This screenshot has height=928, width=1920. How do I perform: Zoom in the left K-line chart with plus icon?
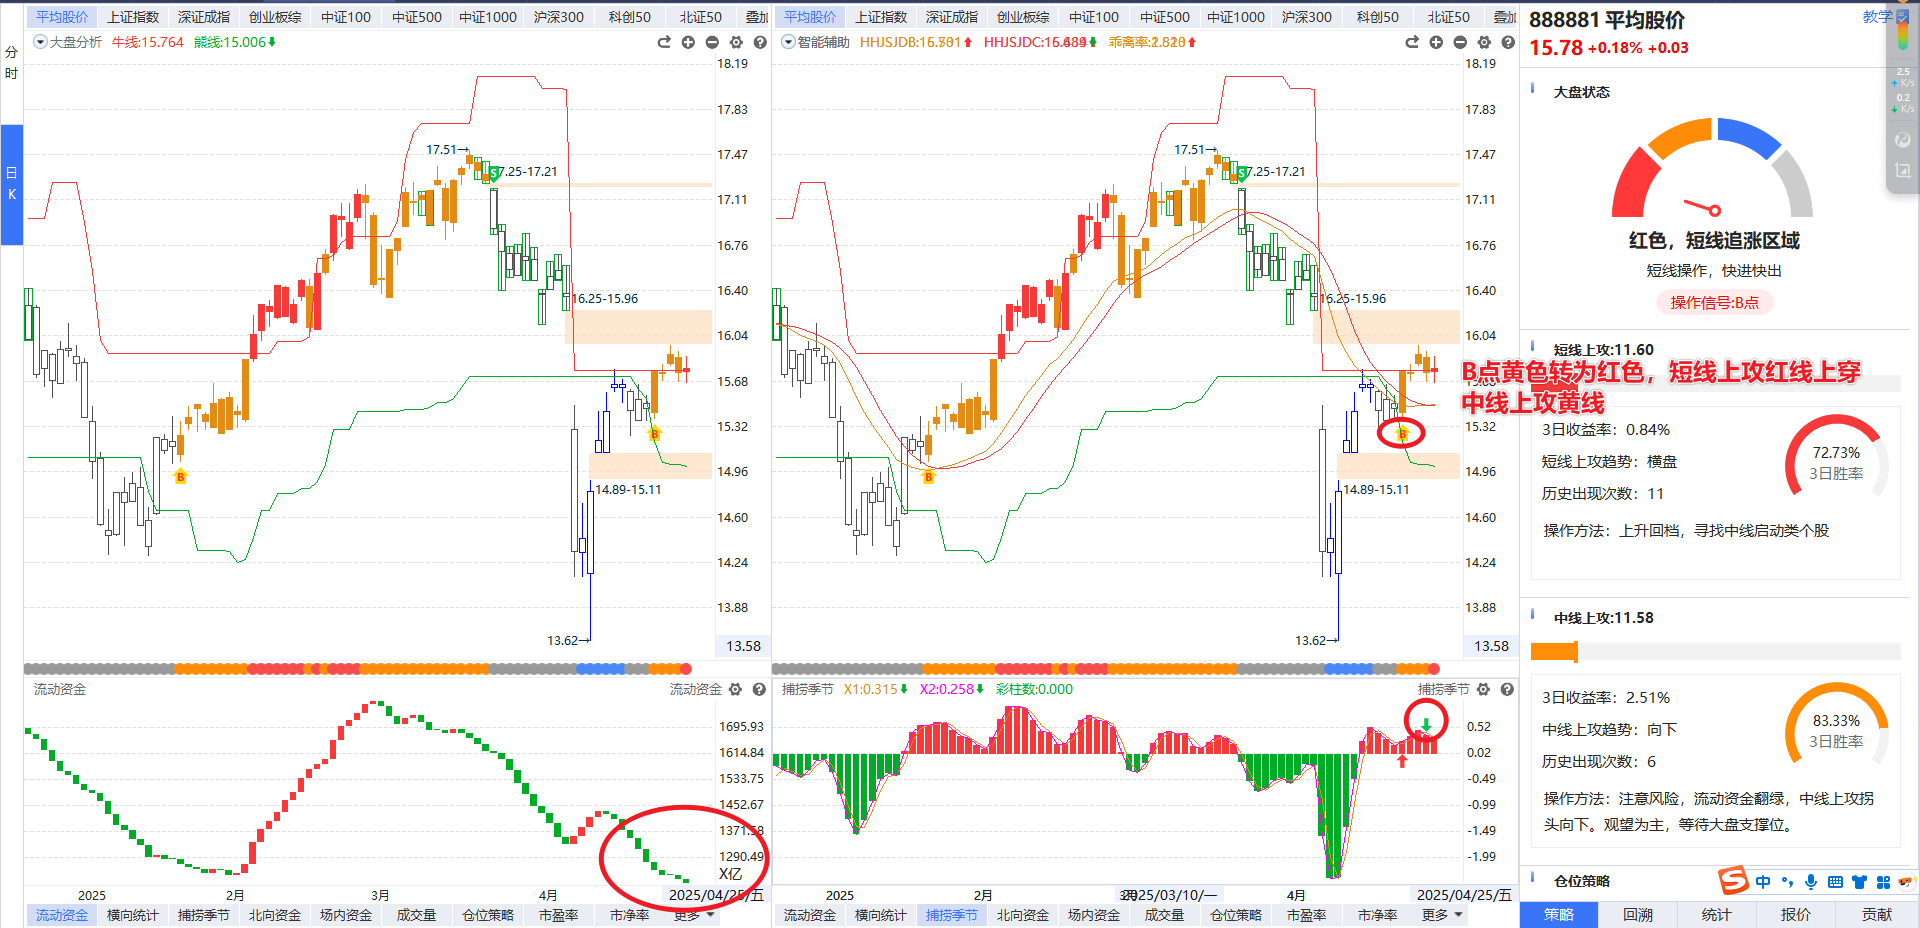(688, 42)
